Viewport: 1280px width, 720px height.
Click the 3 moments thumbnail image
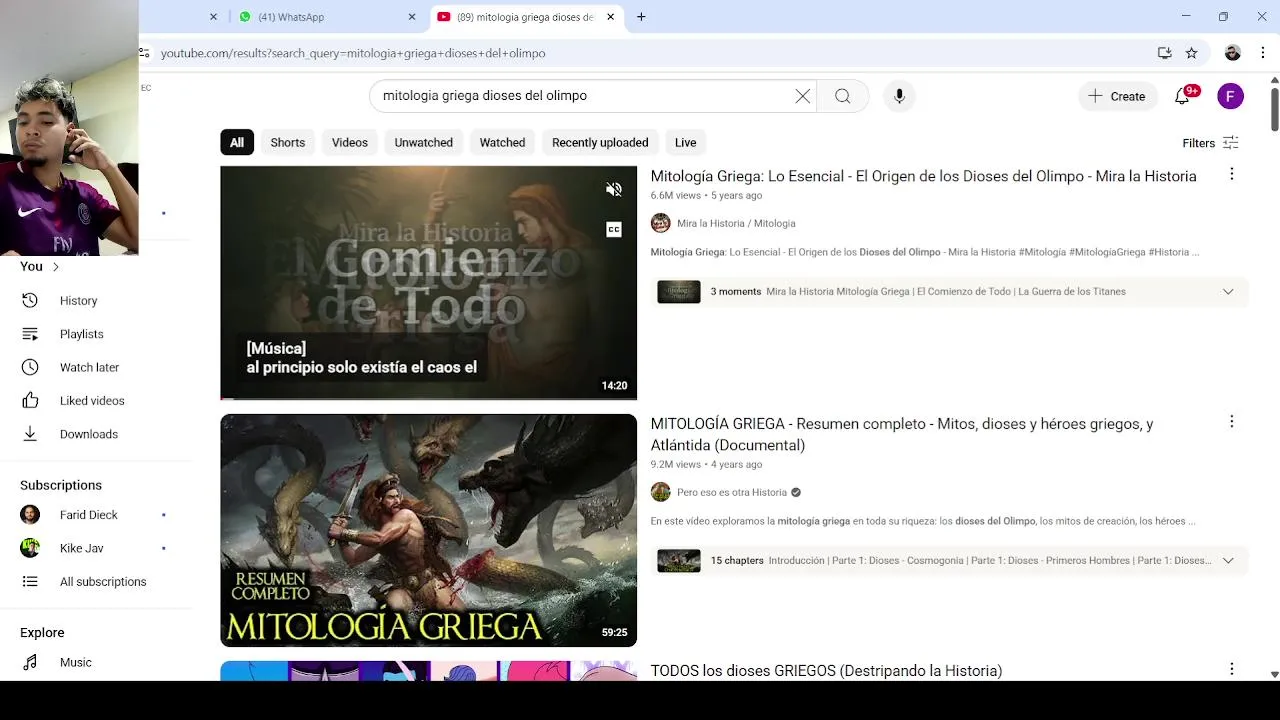pos(678,292)
